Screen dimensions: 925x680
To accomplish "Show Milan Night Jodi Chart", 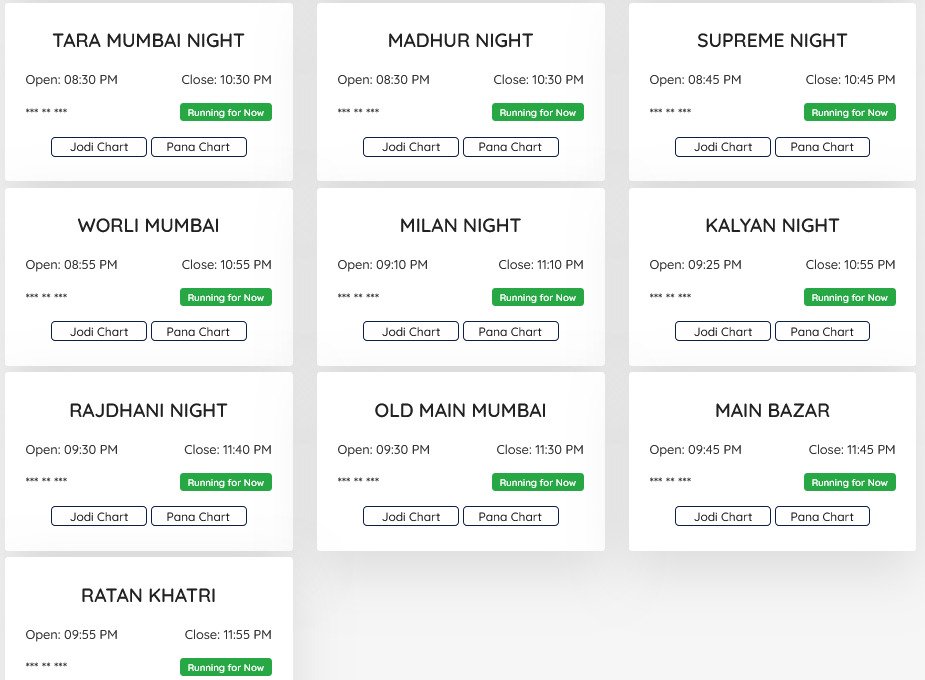I will coord(411,332).
